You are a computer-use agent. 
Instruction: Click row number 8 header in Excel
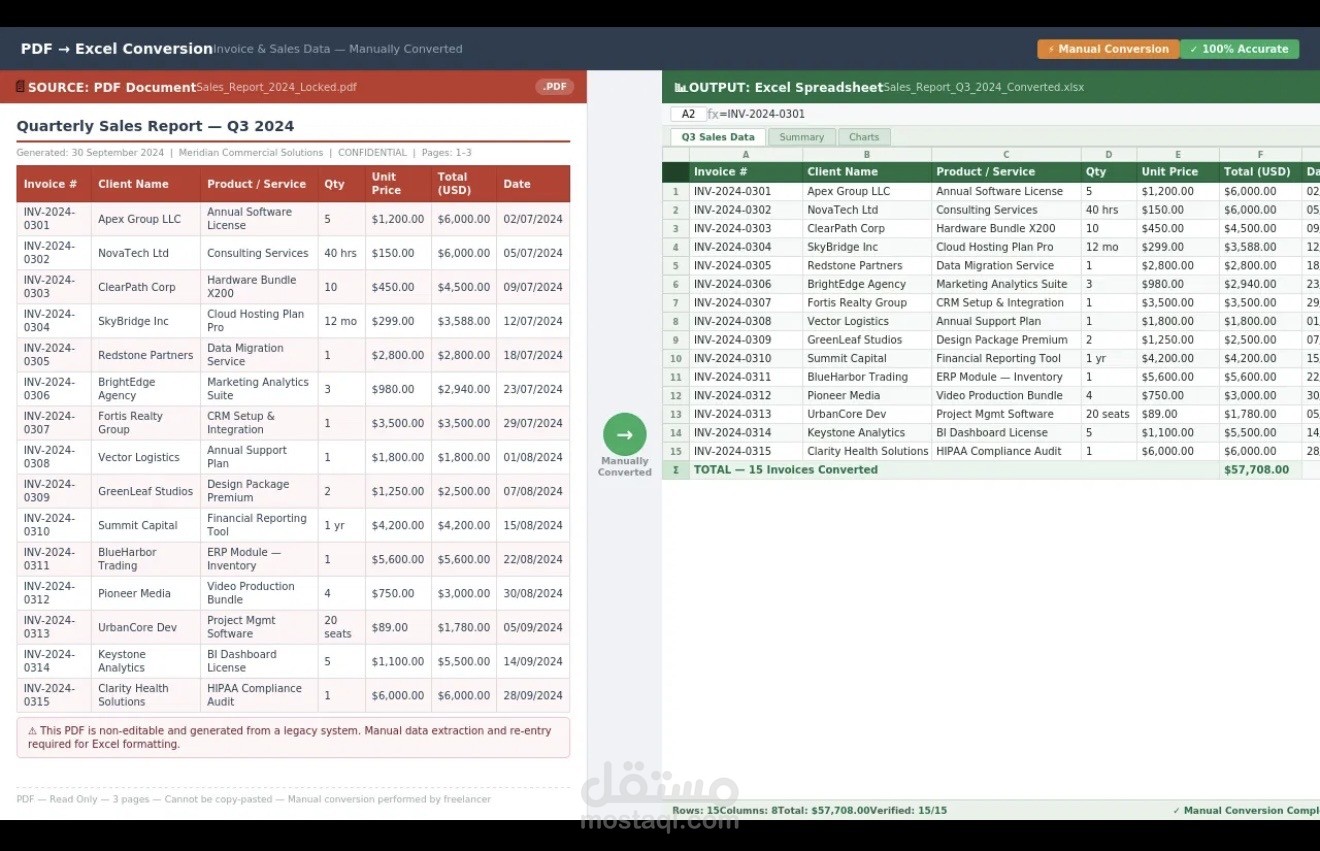pos(676,321)
